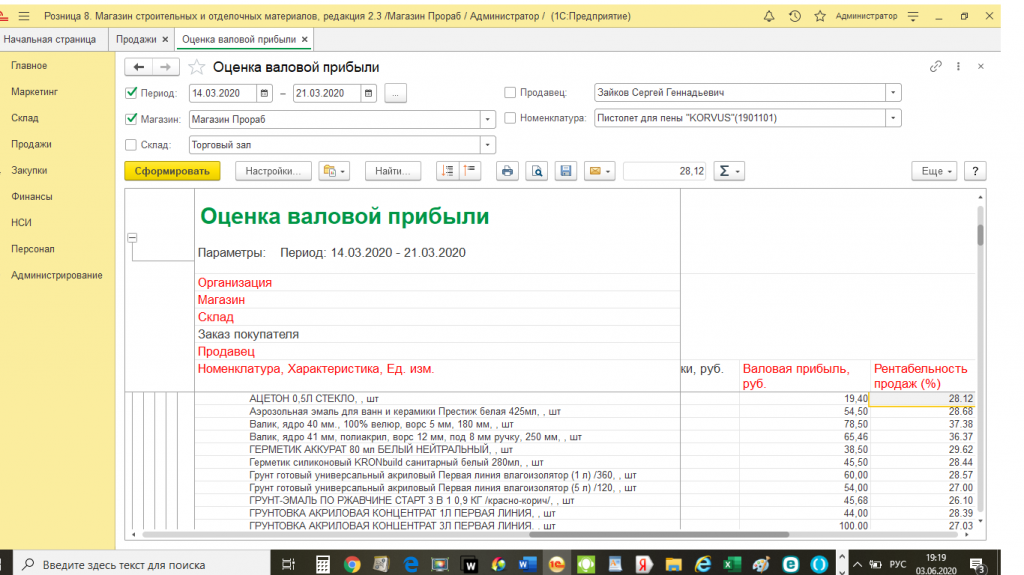Screen dimensions: 1024x575
Task: Choose standard period with ellipsis button
Action: [395, 93]
